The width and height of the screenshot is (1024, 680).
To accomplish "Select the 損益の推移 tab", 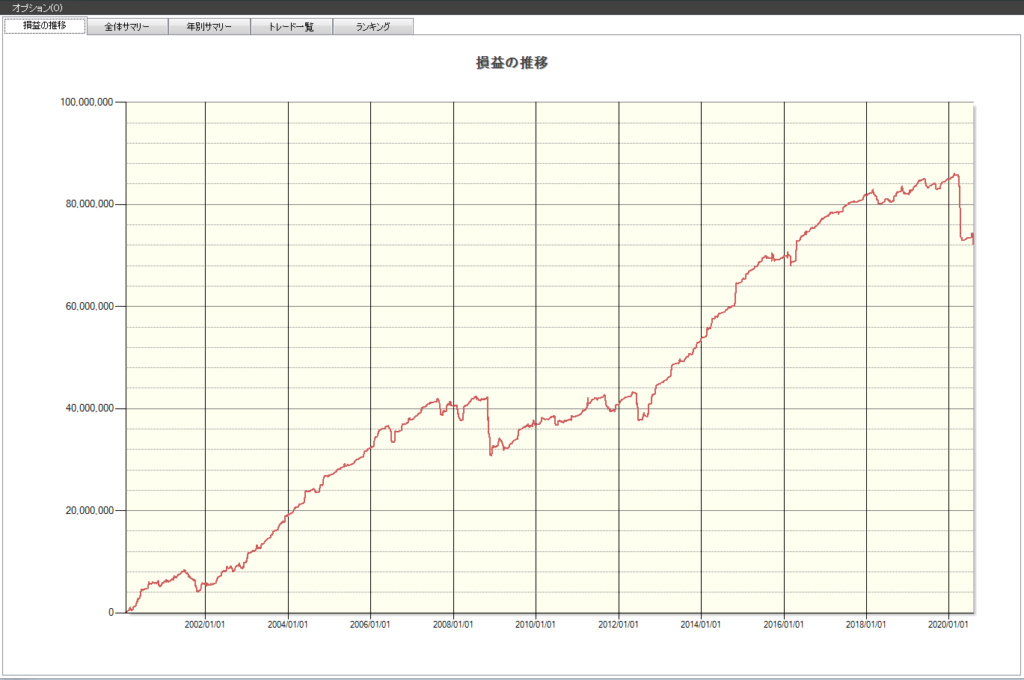I will (44, 26).
